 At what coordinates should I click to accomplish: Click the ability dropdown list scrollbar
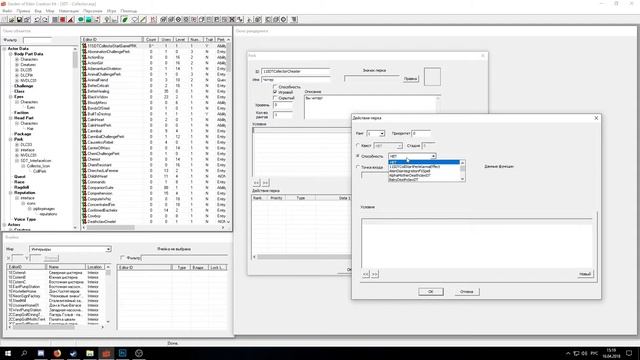(x=462, y=171)
